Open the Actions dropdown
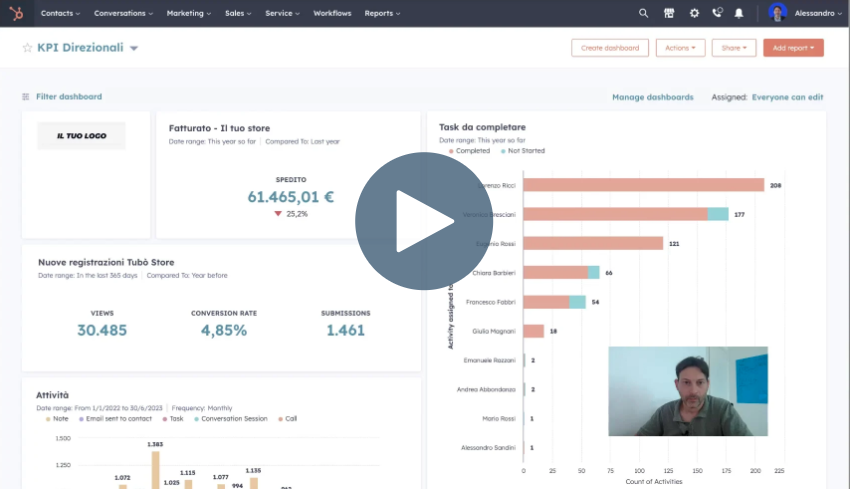 [x=680, y=48]
